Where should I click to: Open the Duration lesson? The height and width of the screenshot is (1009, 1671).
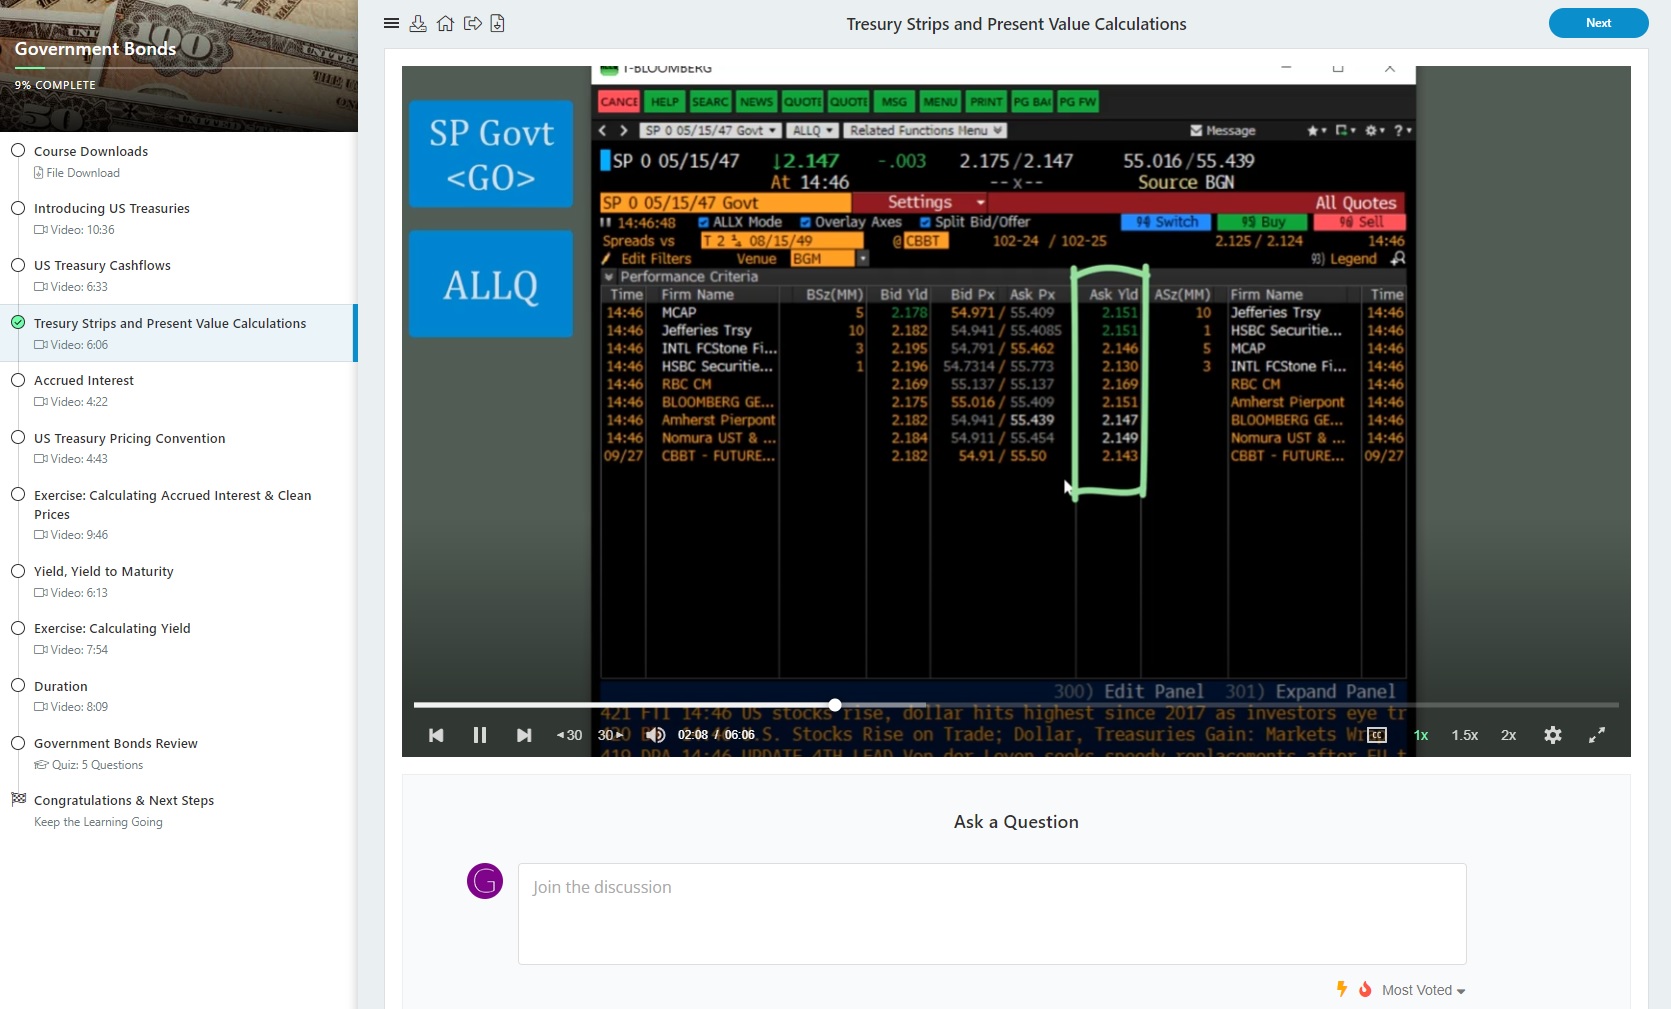point(61,687)
